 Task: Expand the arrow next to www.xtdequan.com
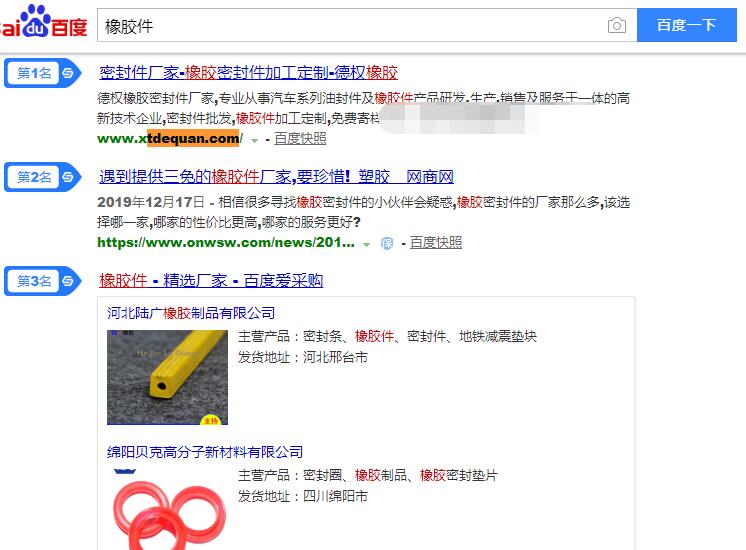(255, 140)
